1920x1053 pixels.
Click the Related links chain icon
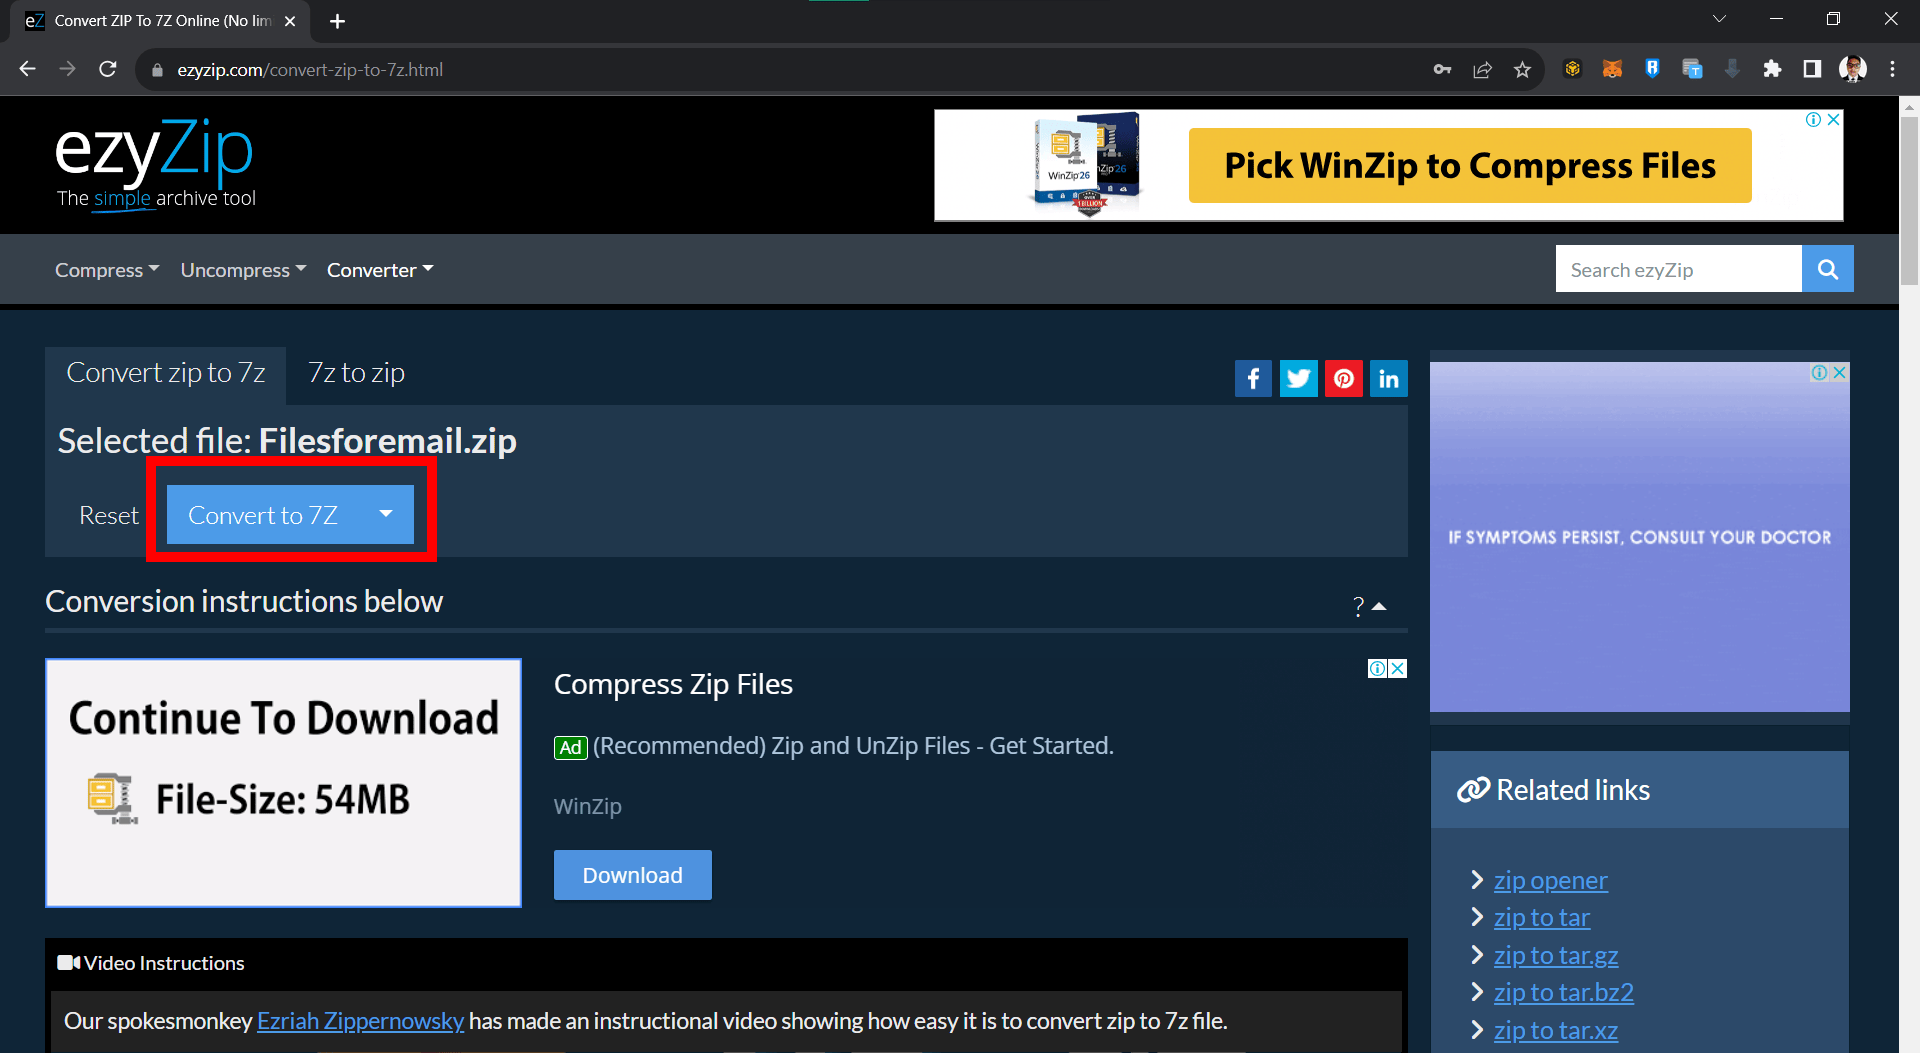coord(1472,789)
